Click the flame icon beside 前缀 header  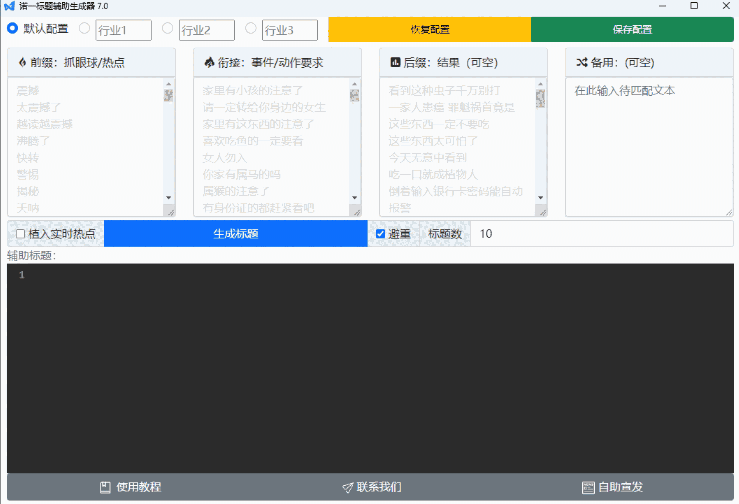tap(22, 63)
